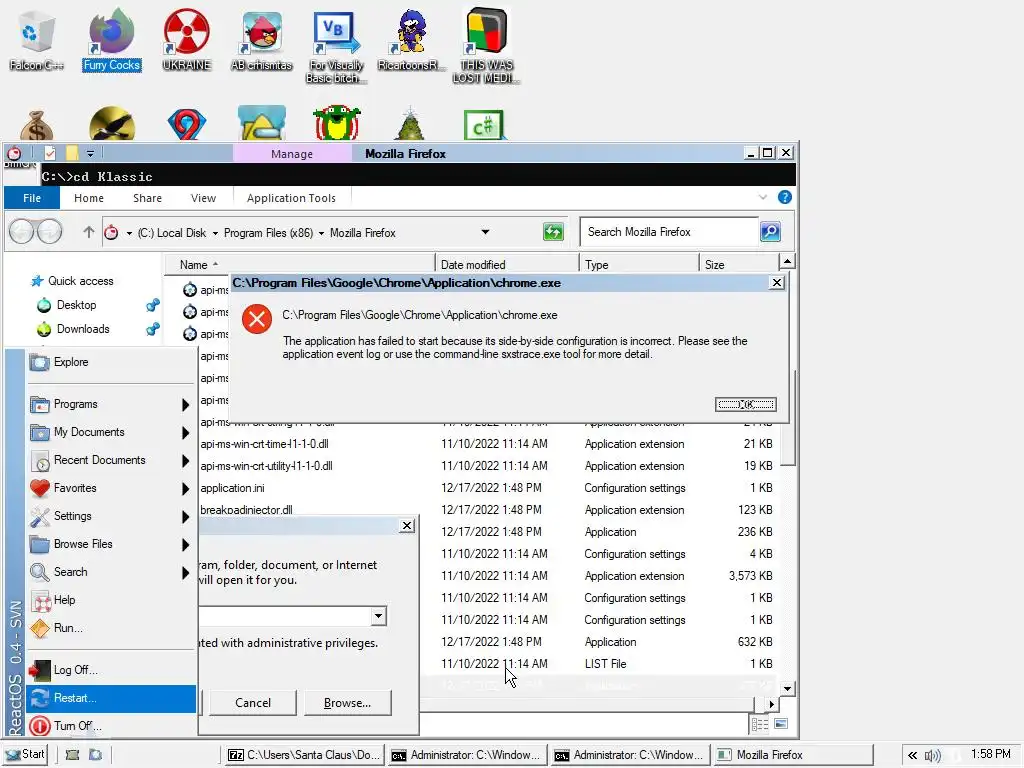Switch to large icons view in Explorer
The width and height of the screenshot is (1024, 768).
[x=781, y=724]
